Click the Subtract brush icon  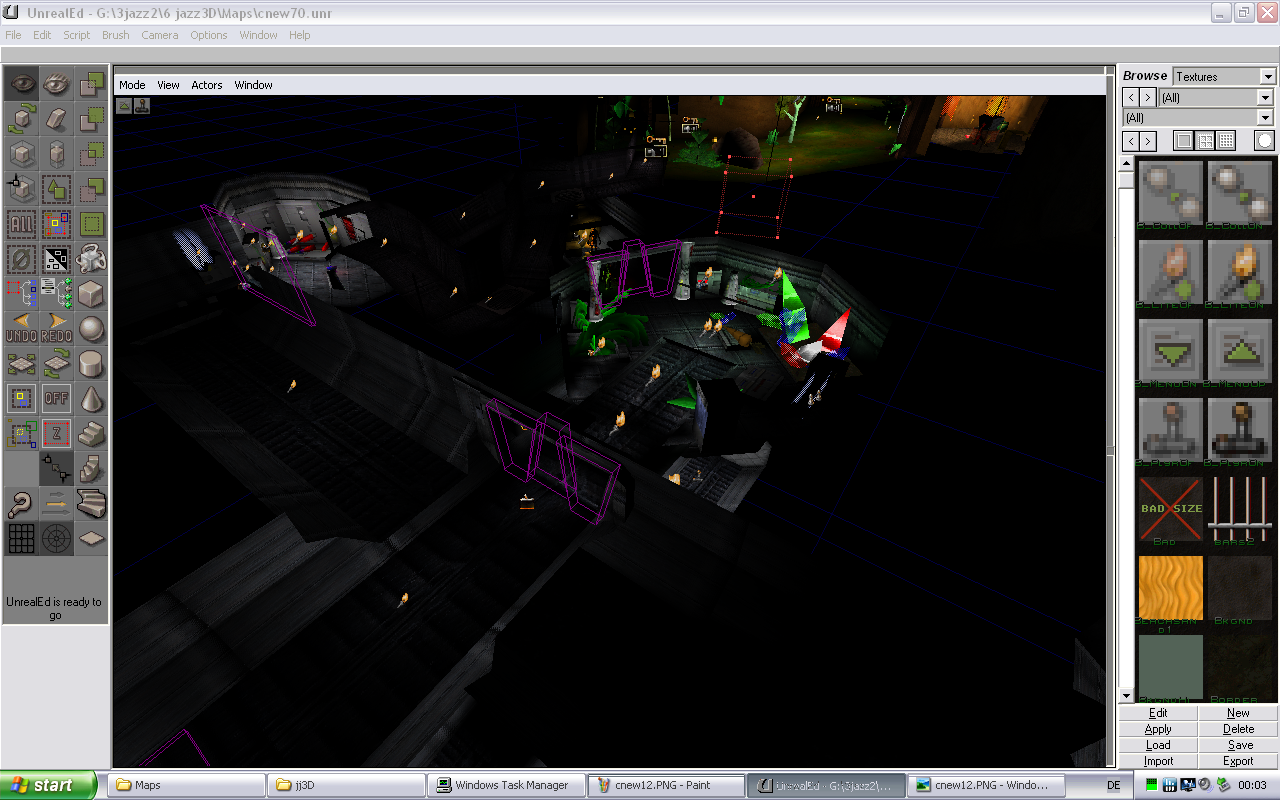(92, 119)
